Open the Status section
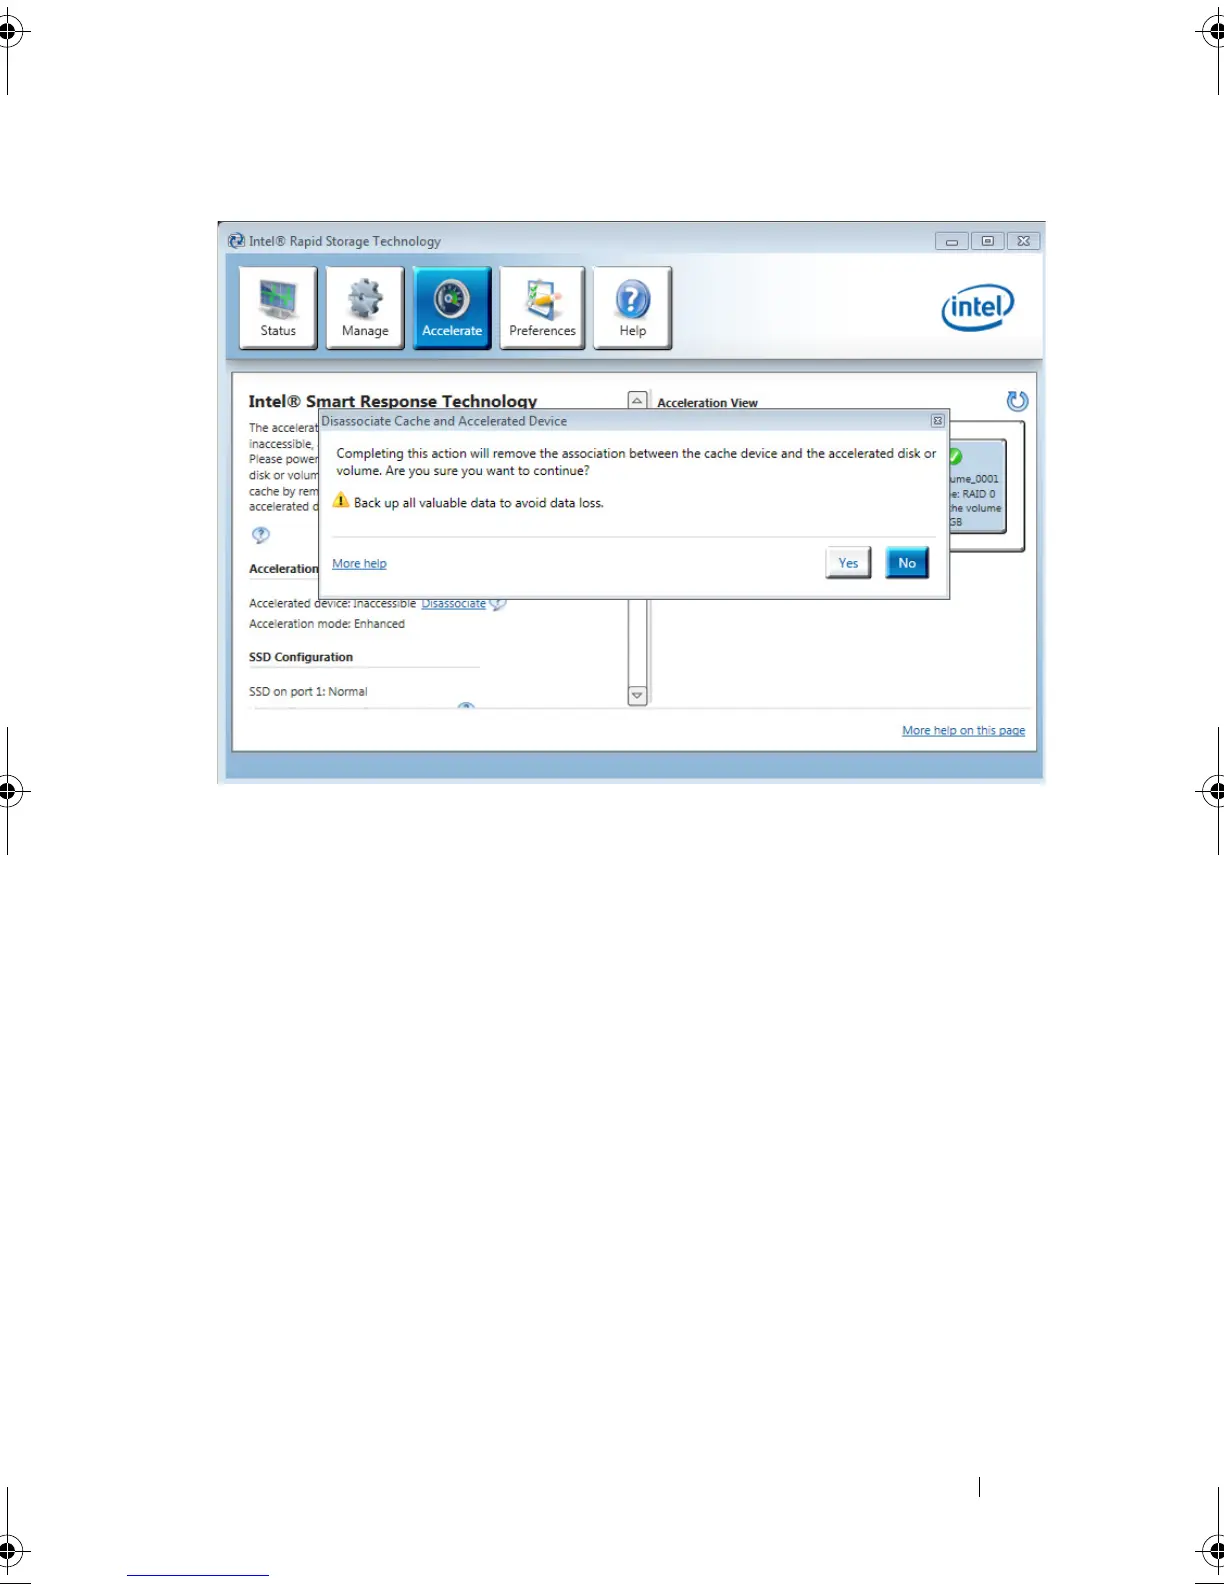Viewport: 1224px width, 1584px height. coord(278,307)
